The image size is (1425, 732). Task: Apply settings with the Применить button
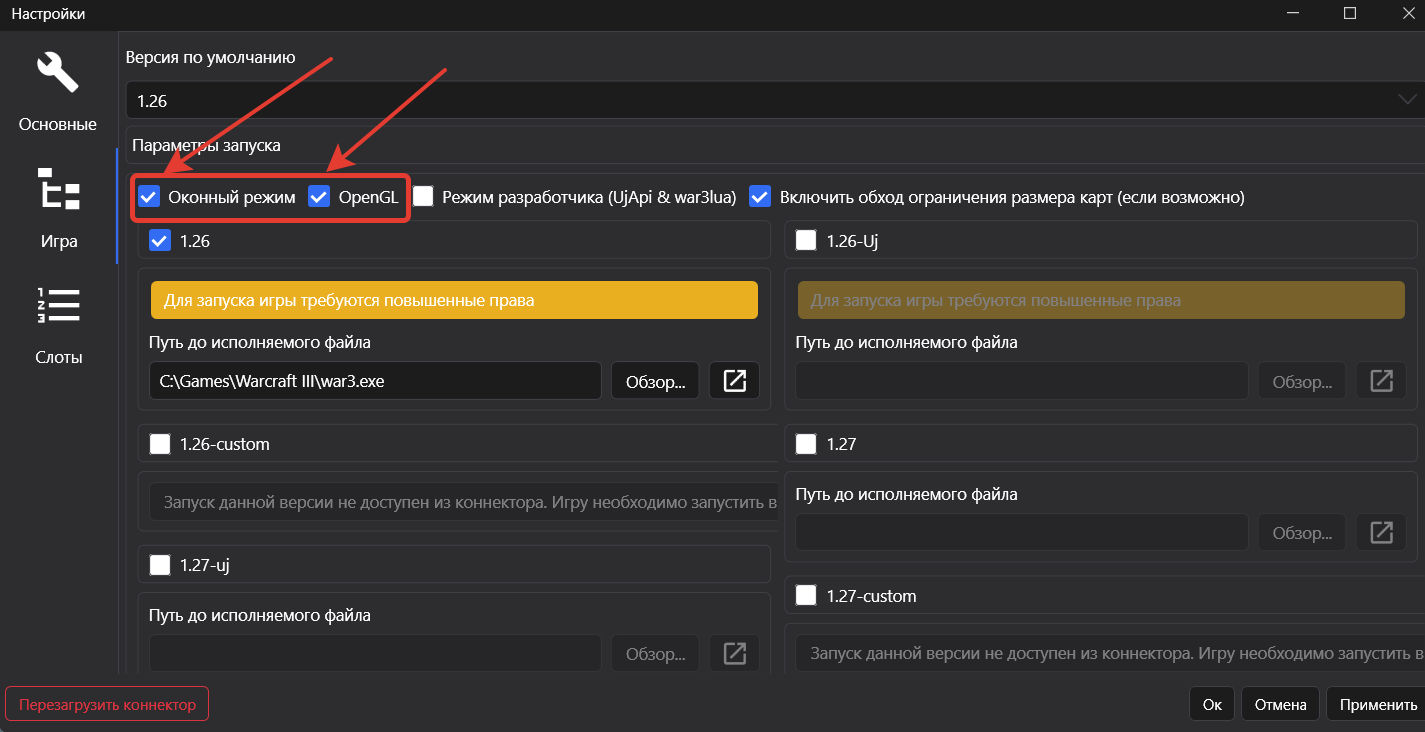pyautogui.click(x=1376, y=704)
